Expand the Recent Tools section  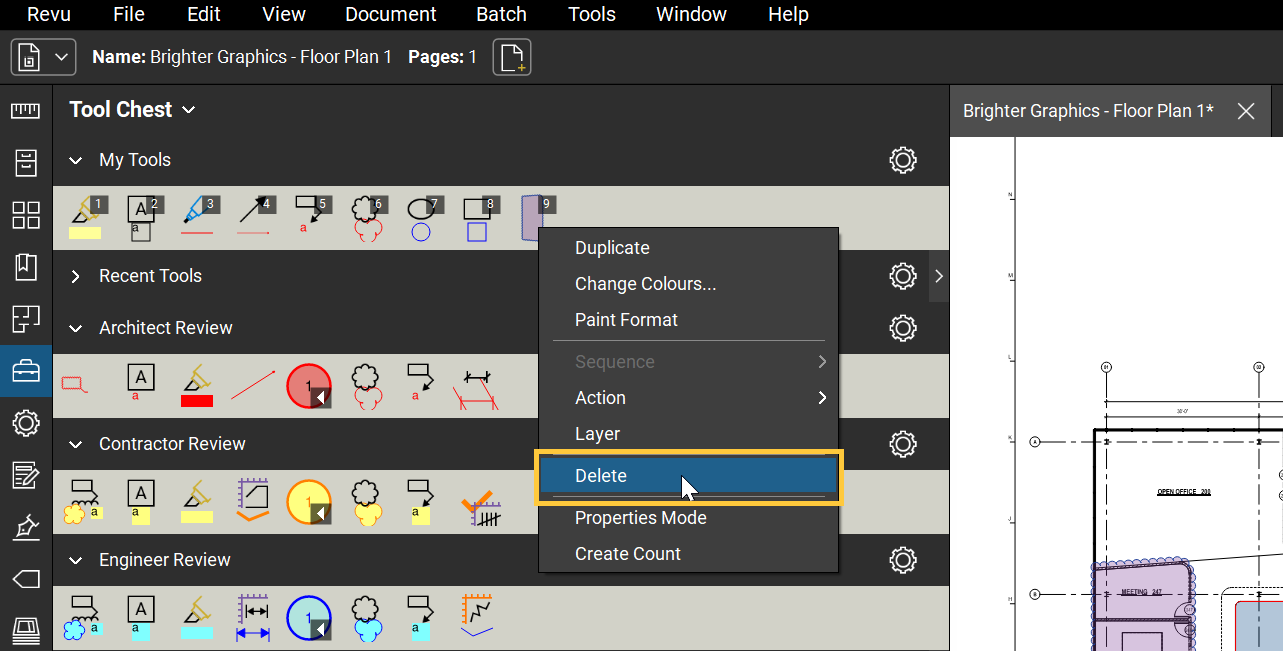point(76,276)
